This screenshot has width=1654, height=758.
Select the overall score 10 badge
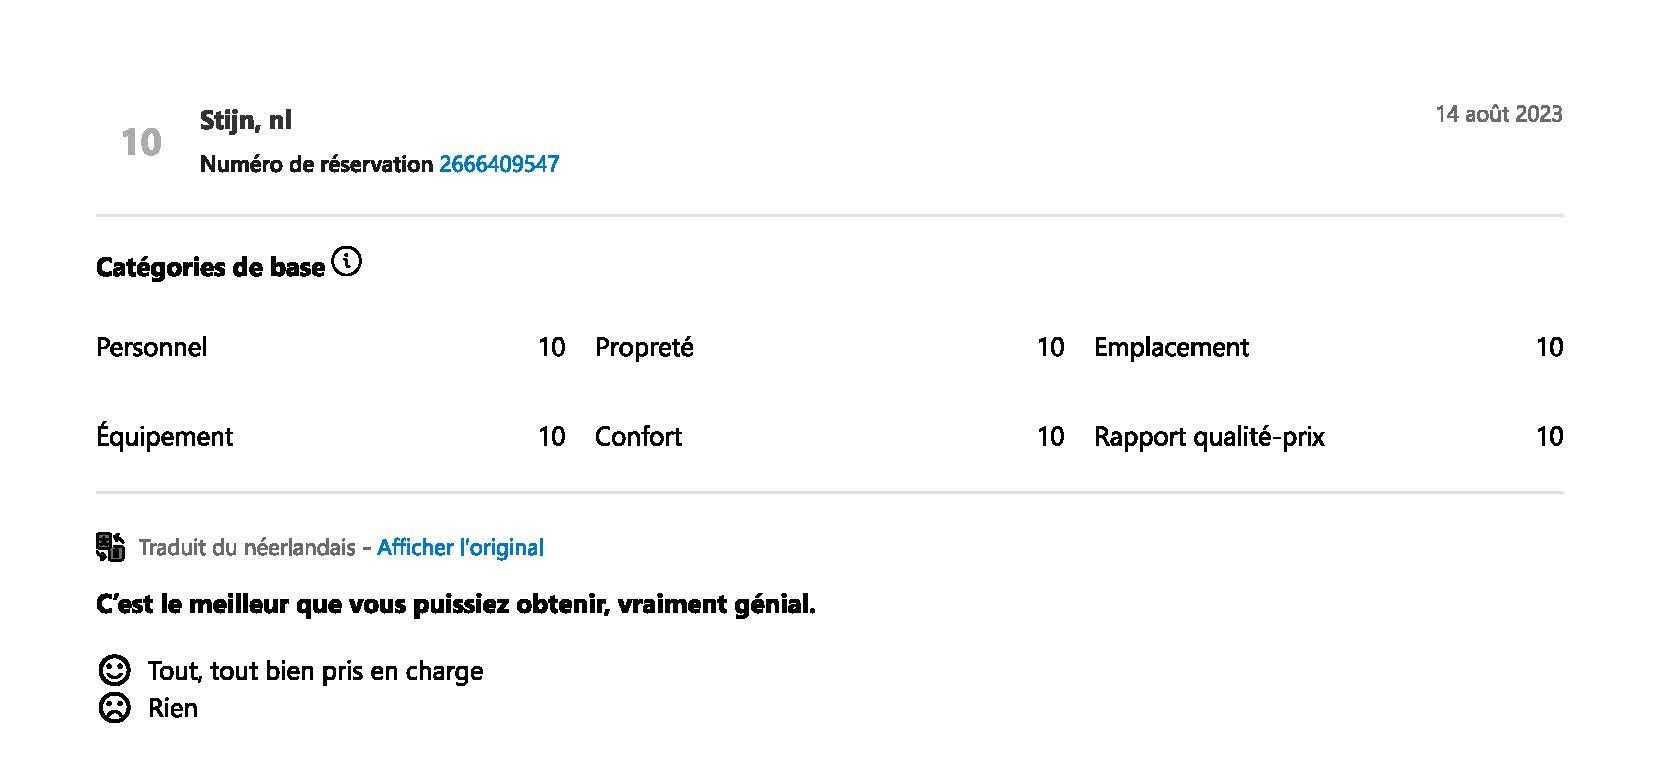point(141,142)
